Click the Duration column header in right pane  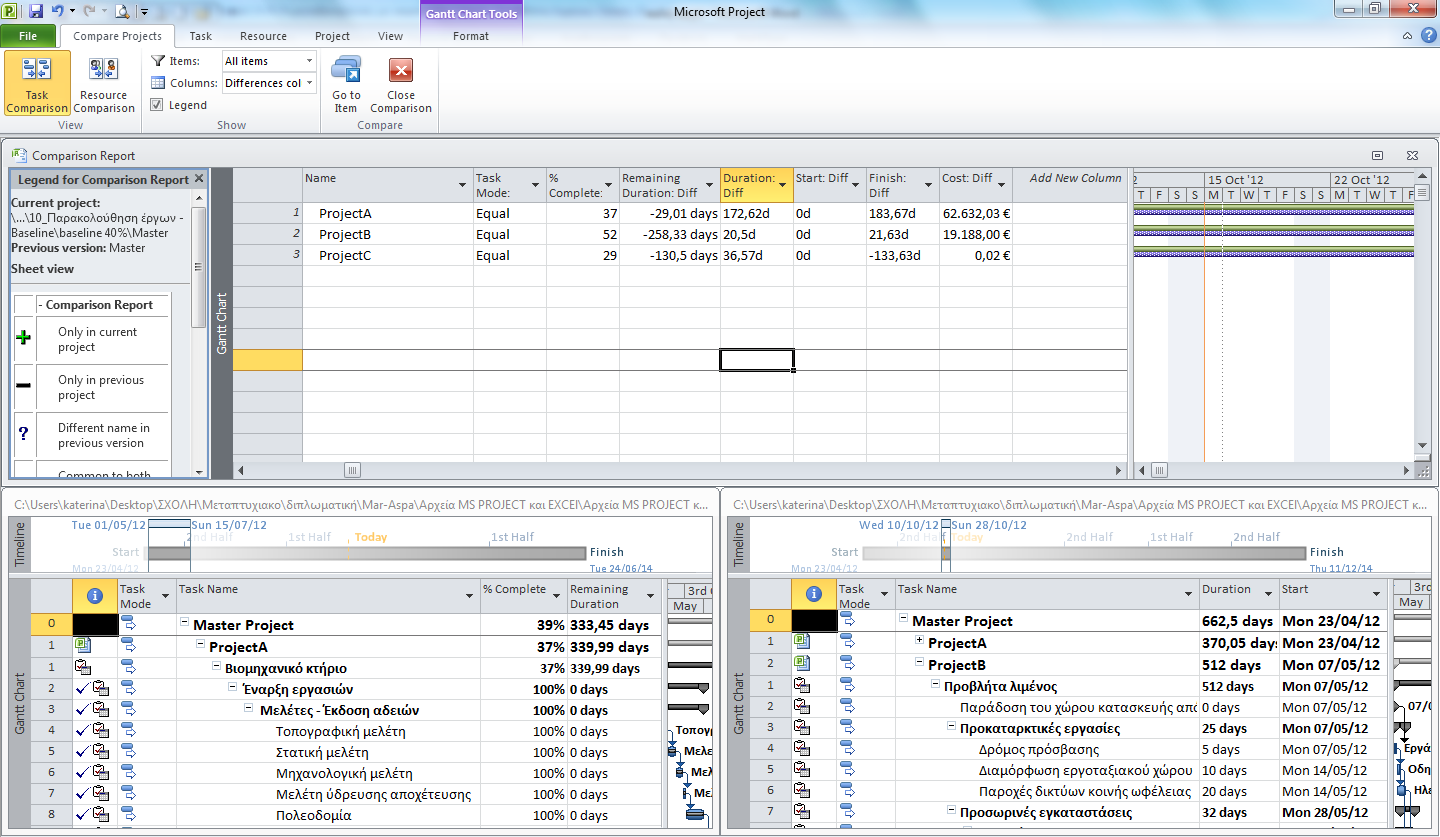coord(1239,594)
